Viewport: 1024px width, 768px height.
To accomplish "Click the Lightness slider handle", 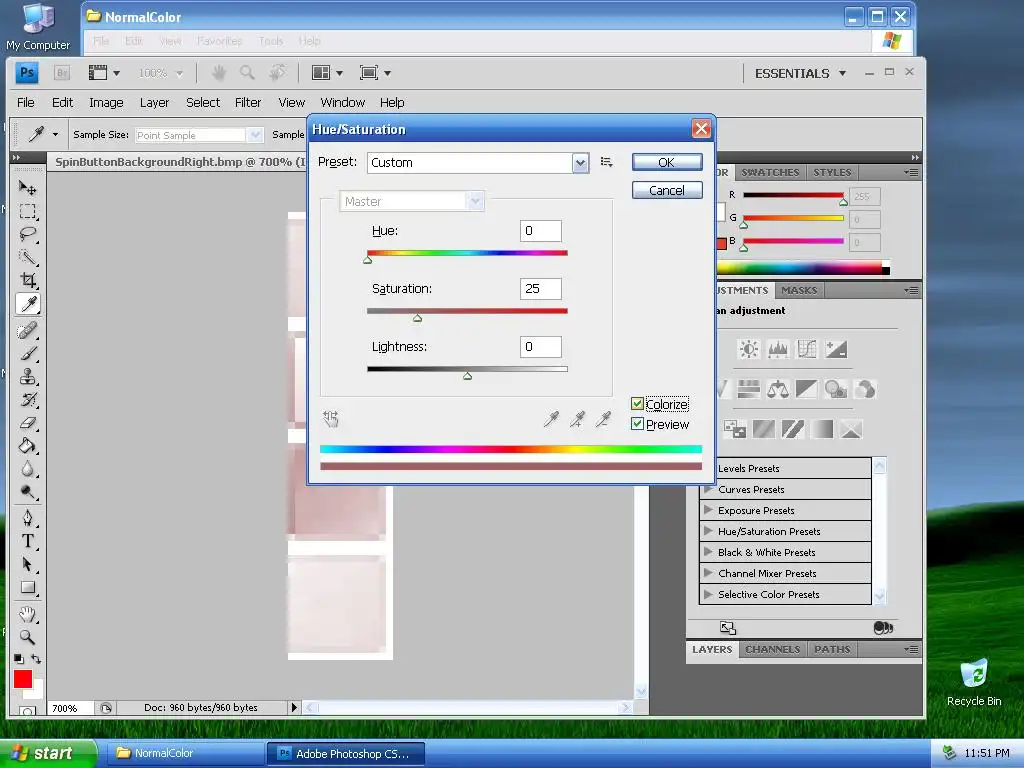I will [468, 376].
